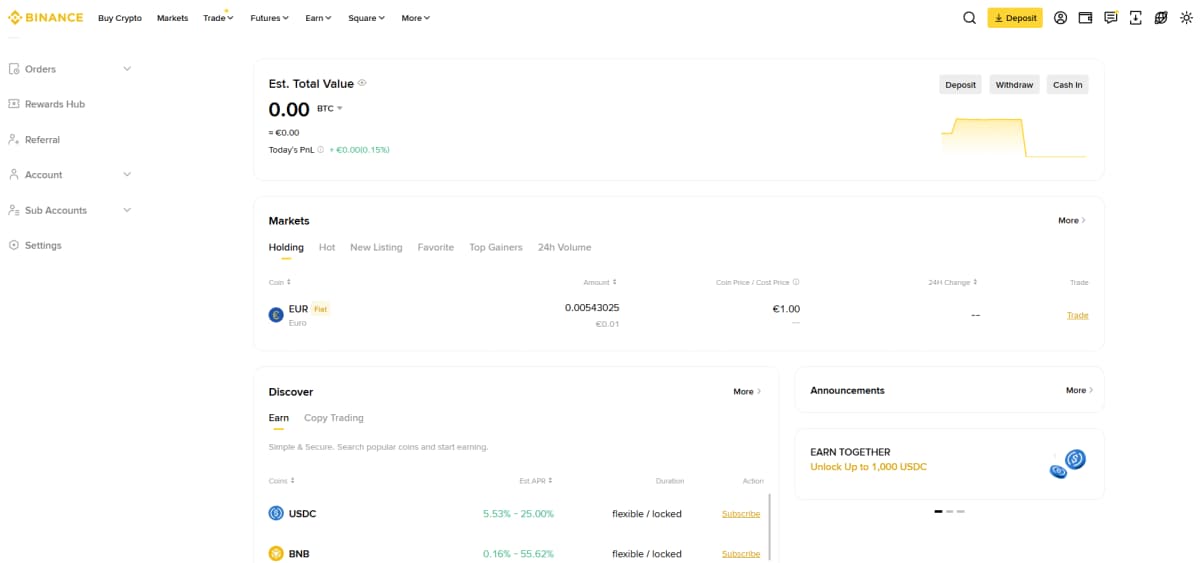This screenshot has height=563, width=1200.
Task: Open the chat messages icon
Action: pos(1111,18)
